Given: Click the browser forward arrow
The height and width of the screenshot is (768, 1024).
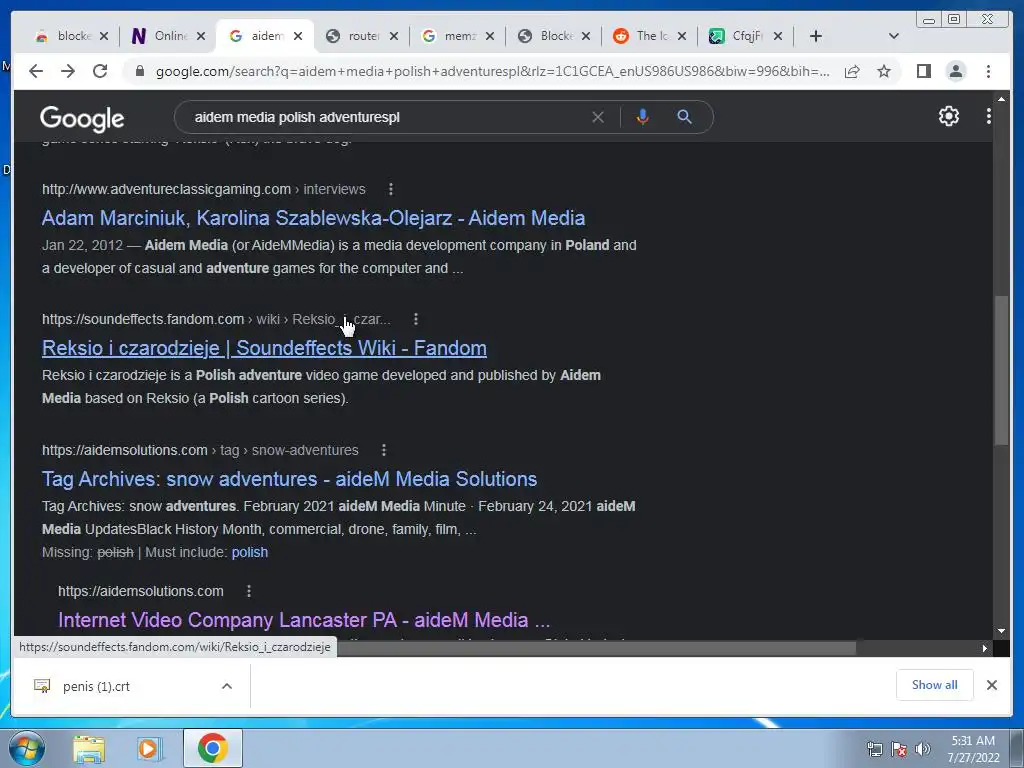Looking at the screenshot, I should tap(68, 71).
